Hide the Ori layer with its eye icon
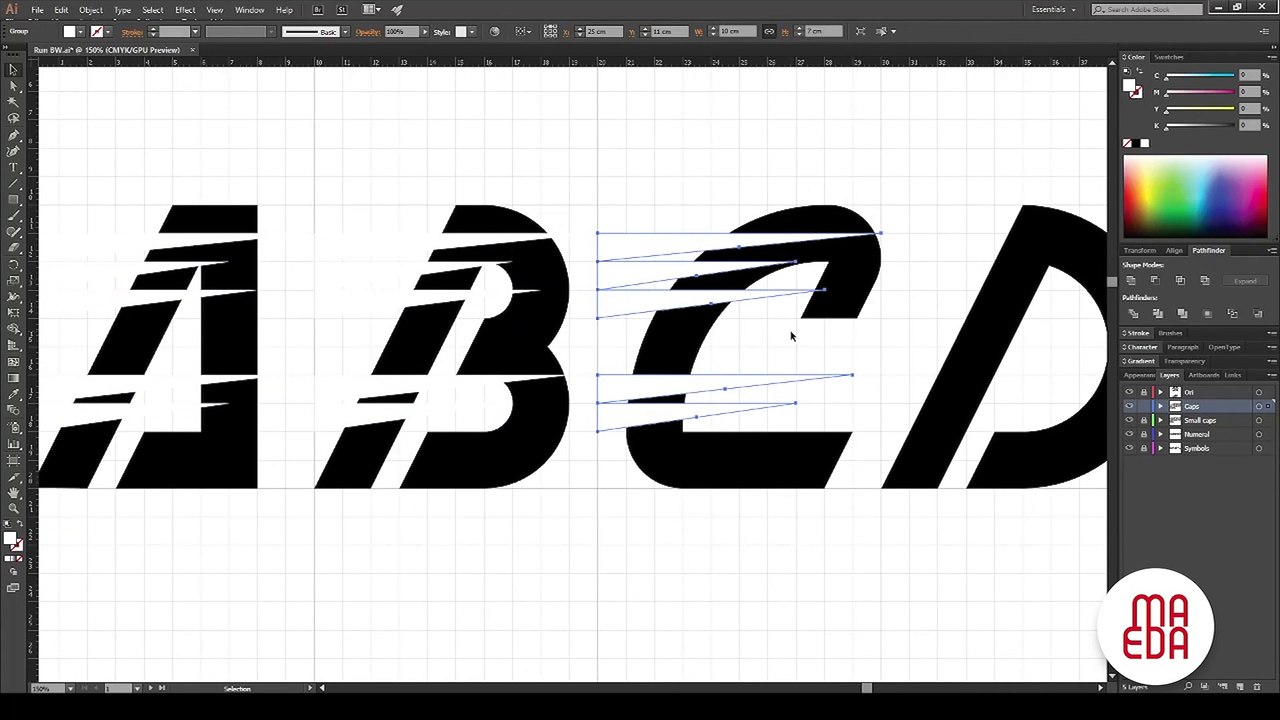The image size is (1280, 720). tap(1129, 392)
